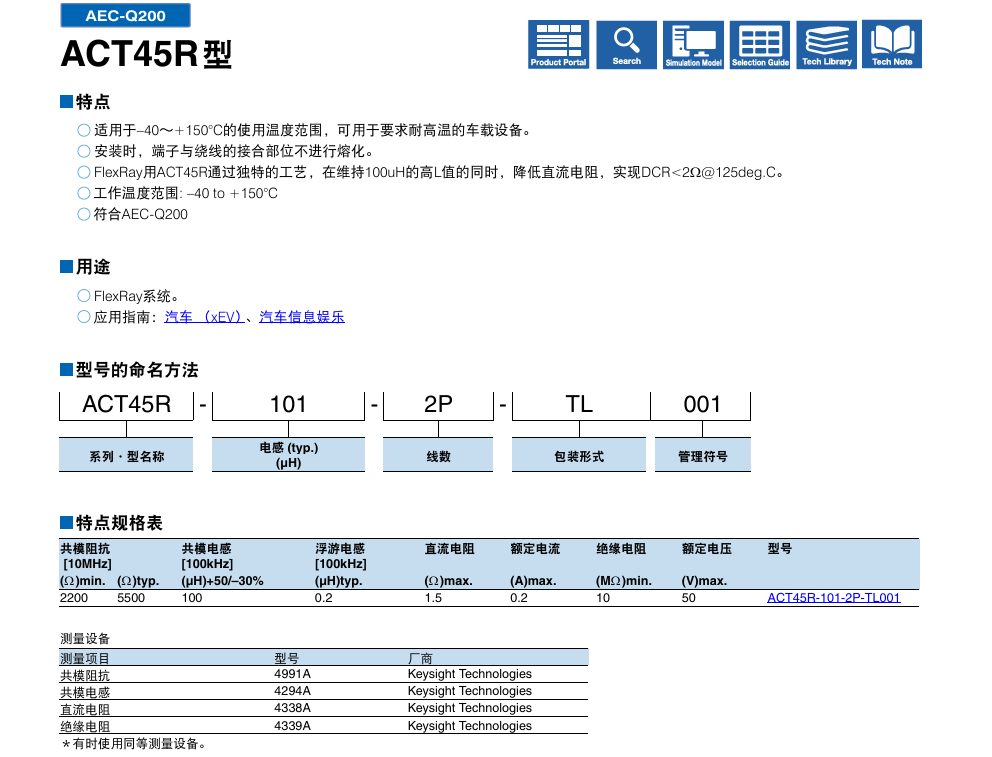Click the 电感 (typ.) (μH) label
This screenshot has height=757, width=992.
288,455
